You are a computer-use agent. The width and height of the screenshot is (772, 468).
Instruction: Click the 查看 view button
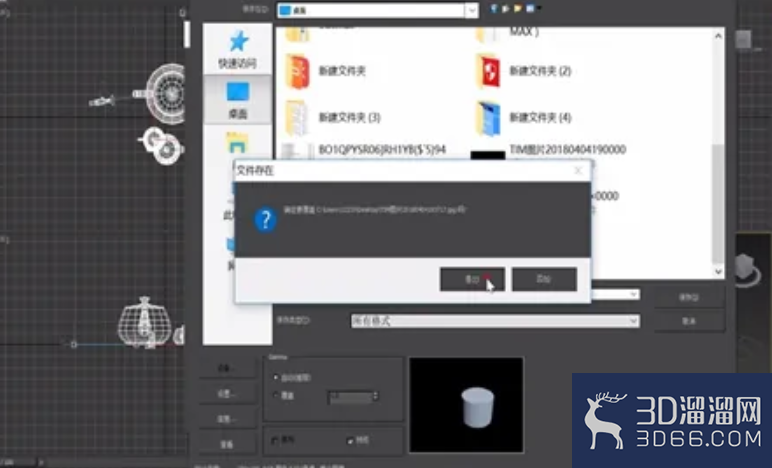click(226, 444)
